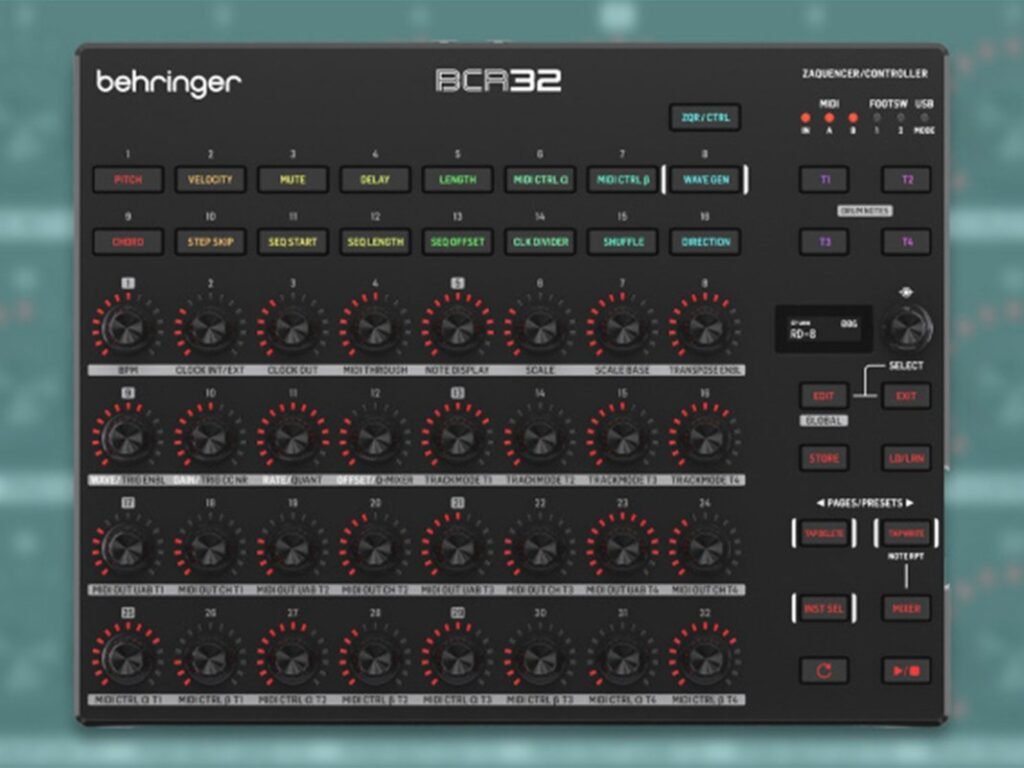Click the RATE/QUANT knob 11

click(292, 436)
